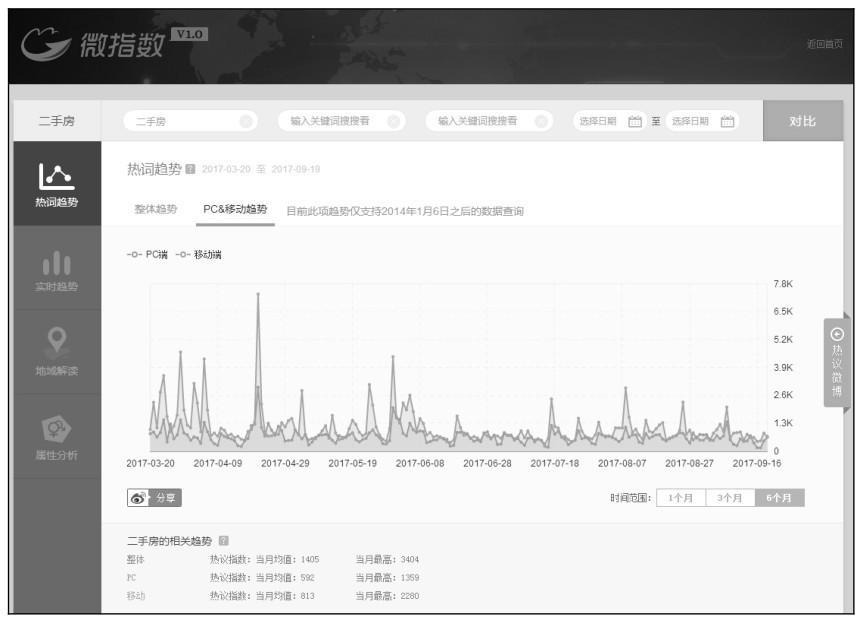
Task: Click the first keyword input 二手房
Action: coord(191,121)
